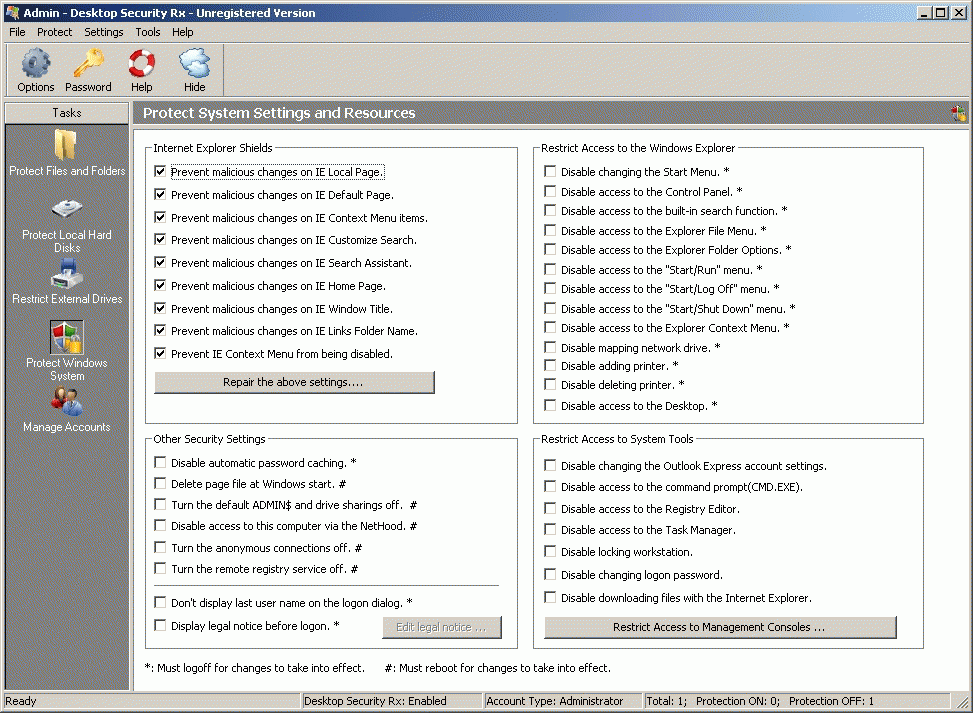
Task: Toggle IE Context Menu items protection checkbox
Action: coord(160,217)
